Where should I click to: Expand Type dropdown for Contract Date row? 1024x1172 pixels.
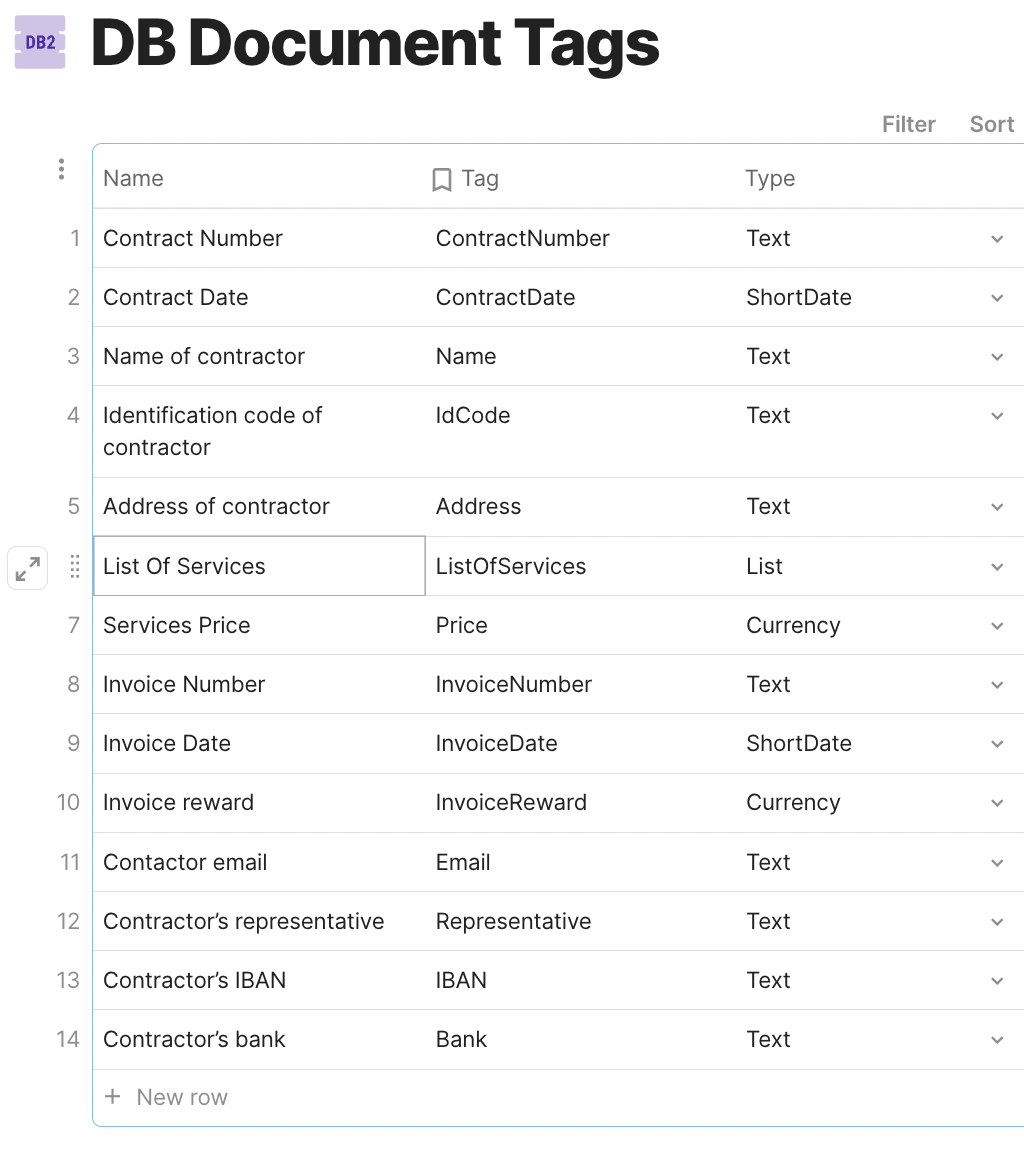997,298
